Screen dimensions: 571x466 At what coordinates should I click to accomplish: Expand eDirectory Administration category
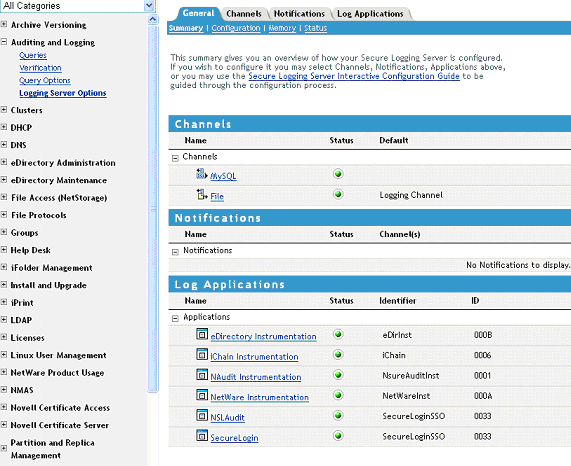point(4,162)
